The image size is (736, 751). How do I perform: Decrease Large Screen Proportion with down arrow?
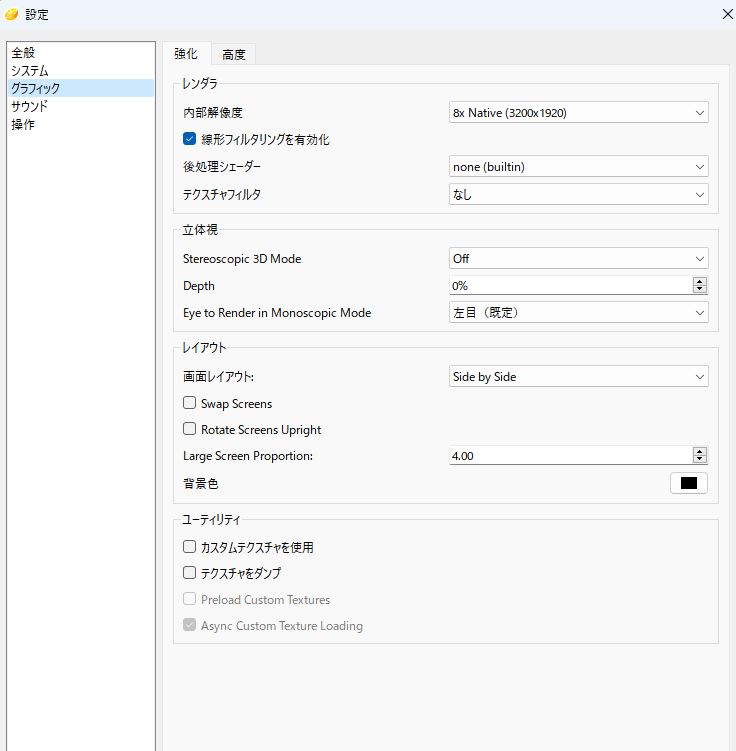pos(699,459)
